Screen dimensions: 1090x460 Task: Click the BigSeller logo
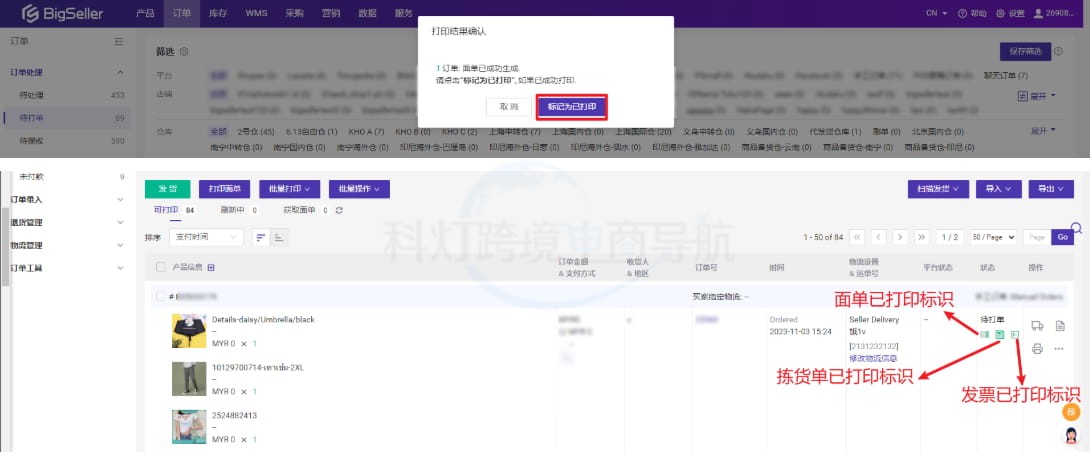[64, 13]
